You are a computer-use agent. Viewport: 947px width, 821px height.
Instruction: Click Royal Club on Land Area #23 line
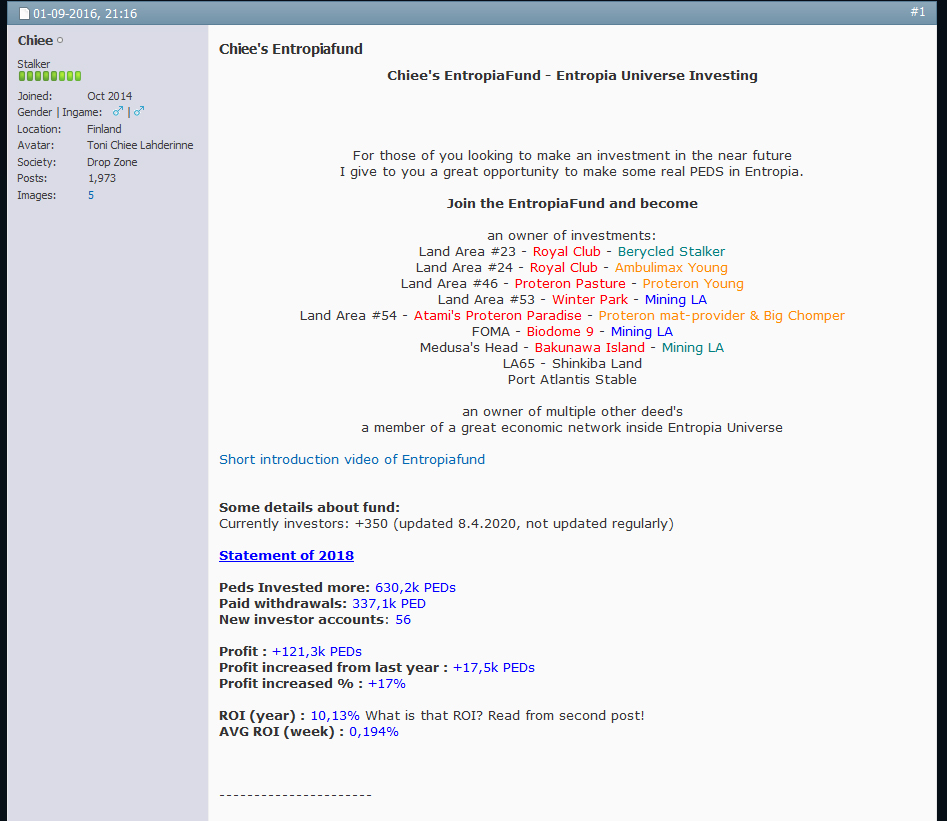(x=566, y=251)
